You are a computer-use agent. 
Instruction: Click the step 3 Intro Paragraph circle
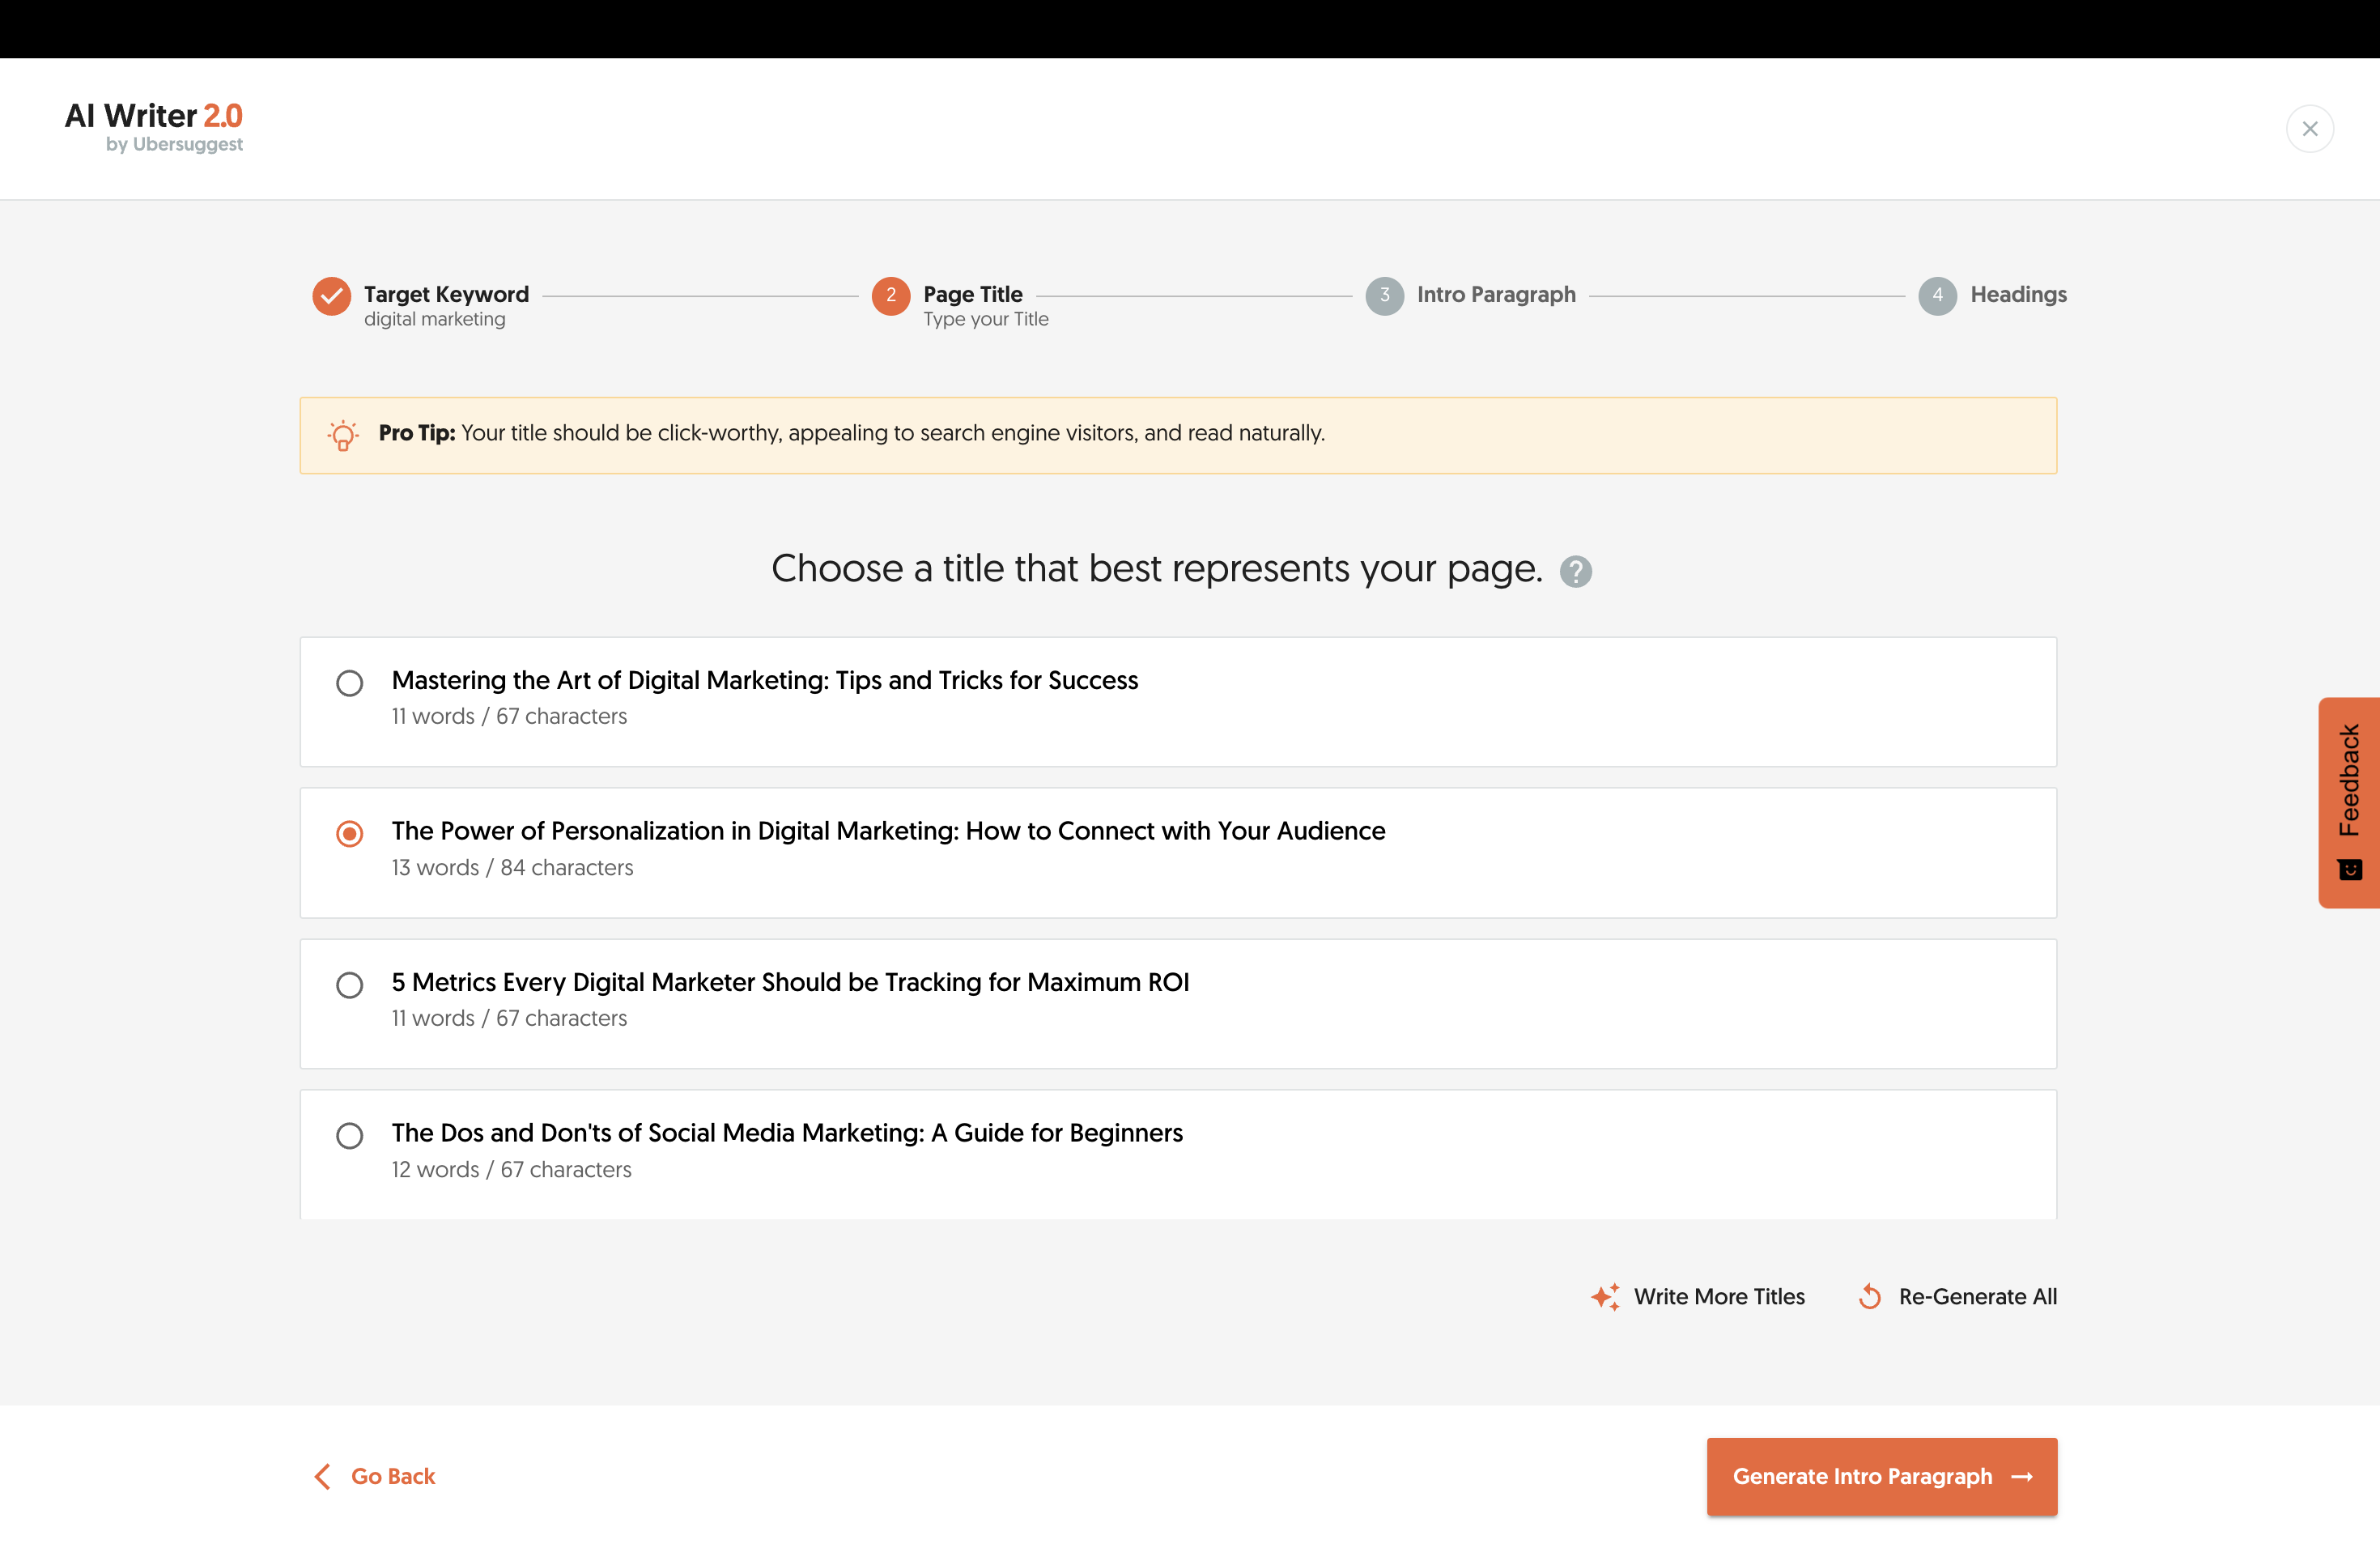pos(1384,295)
